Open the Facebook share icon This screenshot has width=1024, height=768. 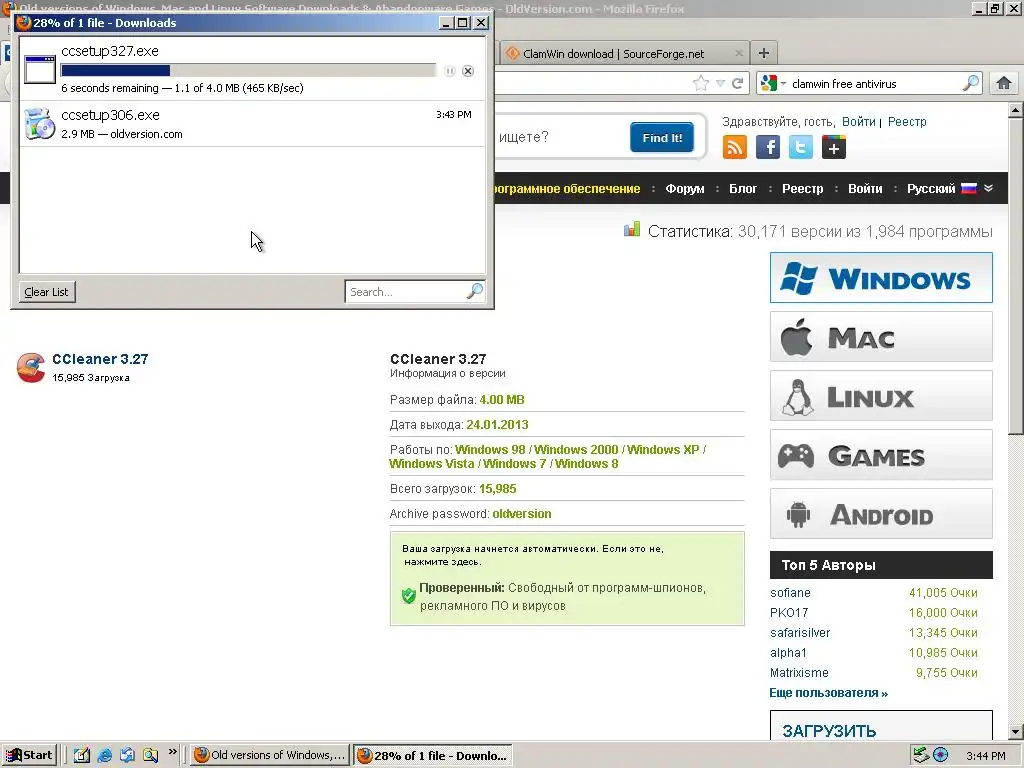768,147
